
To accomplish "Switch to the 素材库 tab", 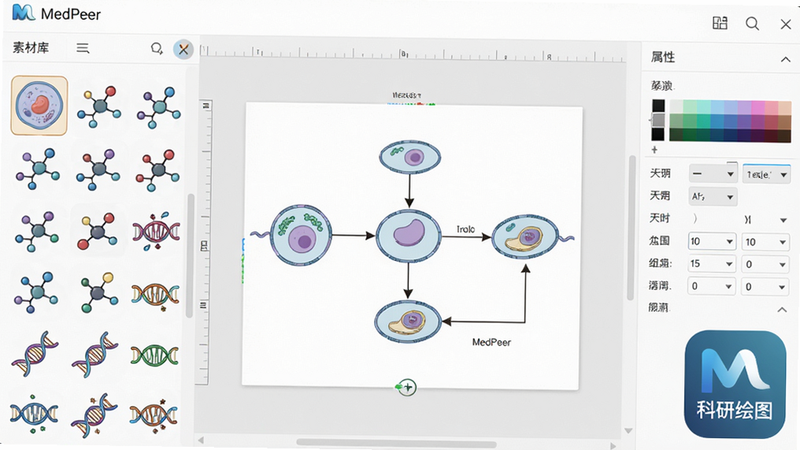I will coord(31,48).
